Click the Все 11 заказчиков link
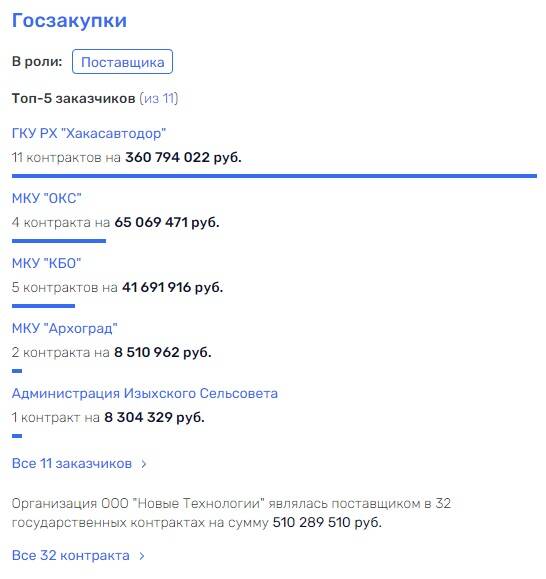Image resolution: width=546 pixels, height=579 pixels. pyautogui.click(x=72, y=463)
